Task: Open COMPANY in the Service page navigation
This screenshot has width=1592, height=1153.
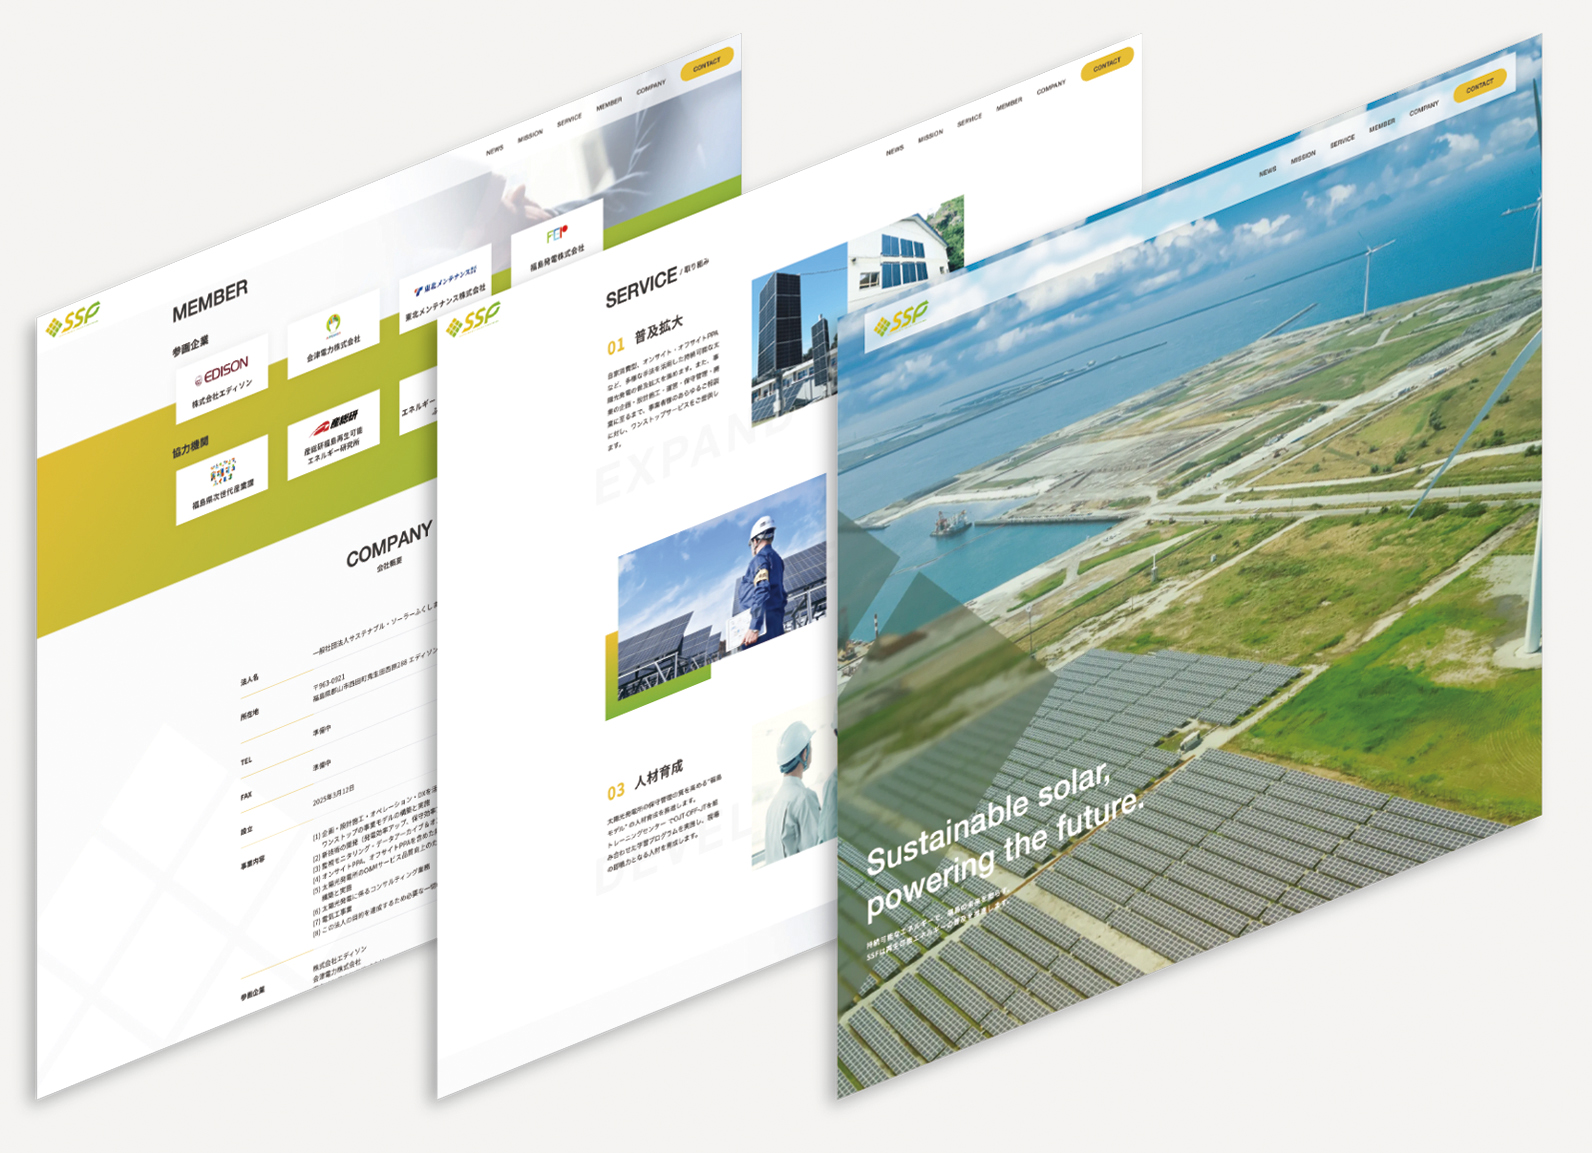Action: click(x=1051, y=87)
